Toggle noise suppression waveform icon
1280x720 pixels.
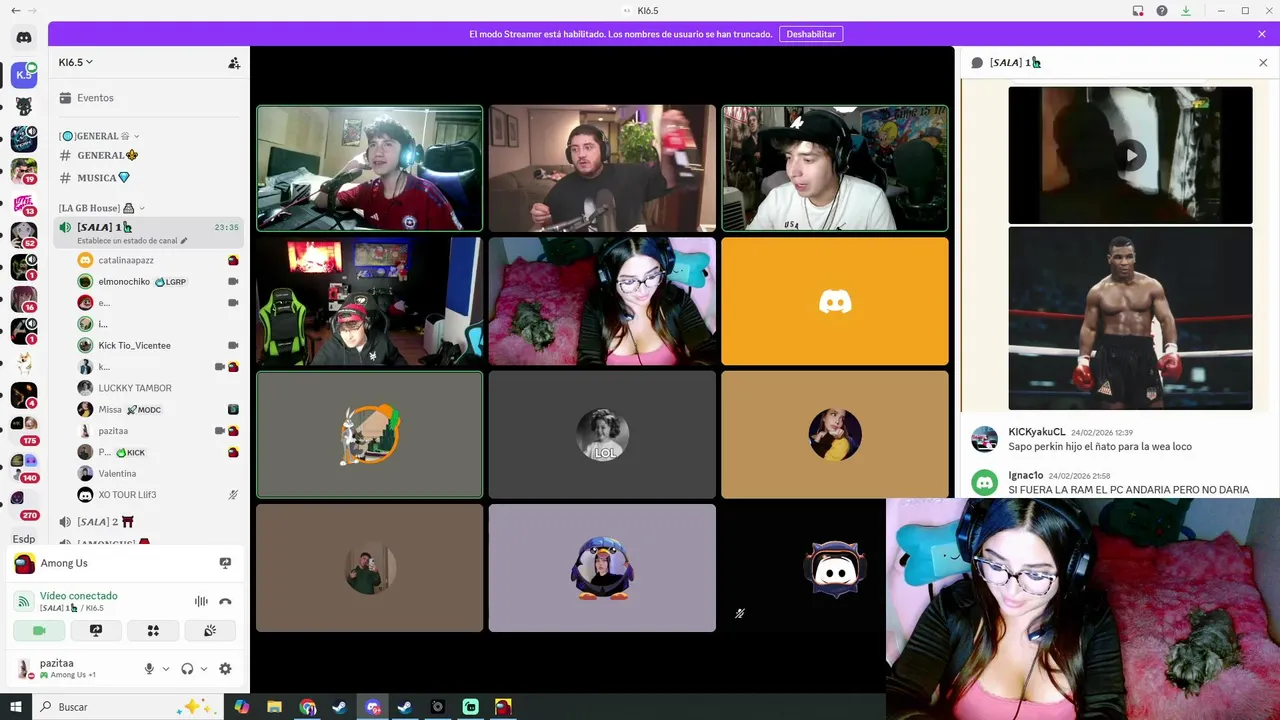(x=201, y=601)
